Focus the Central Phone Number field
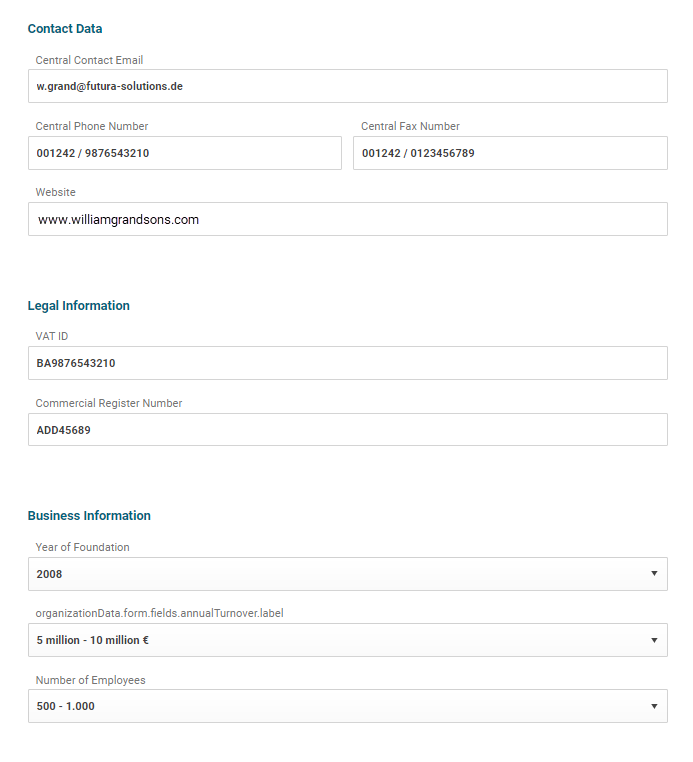The height and width of the screenshot is (762, 693). tap(185, 153)
